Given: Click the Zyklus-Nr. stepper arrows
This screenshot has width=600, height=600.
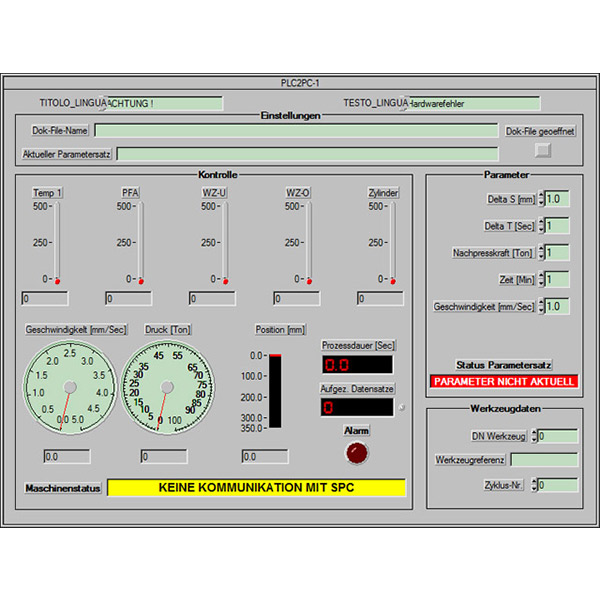Looking at the screenshot, I should 534,485.
